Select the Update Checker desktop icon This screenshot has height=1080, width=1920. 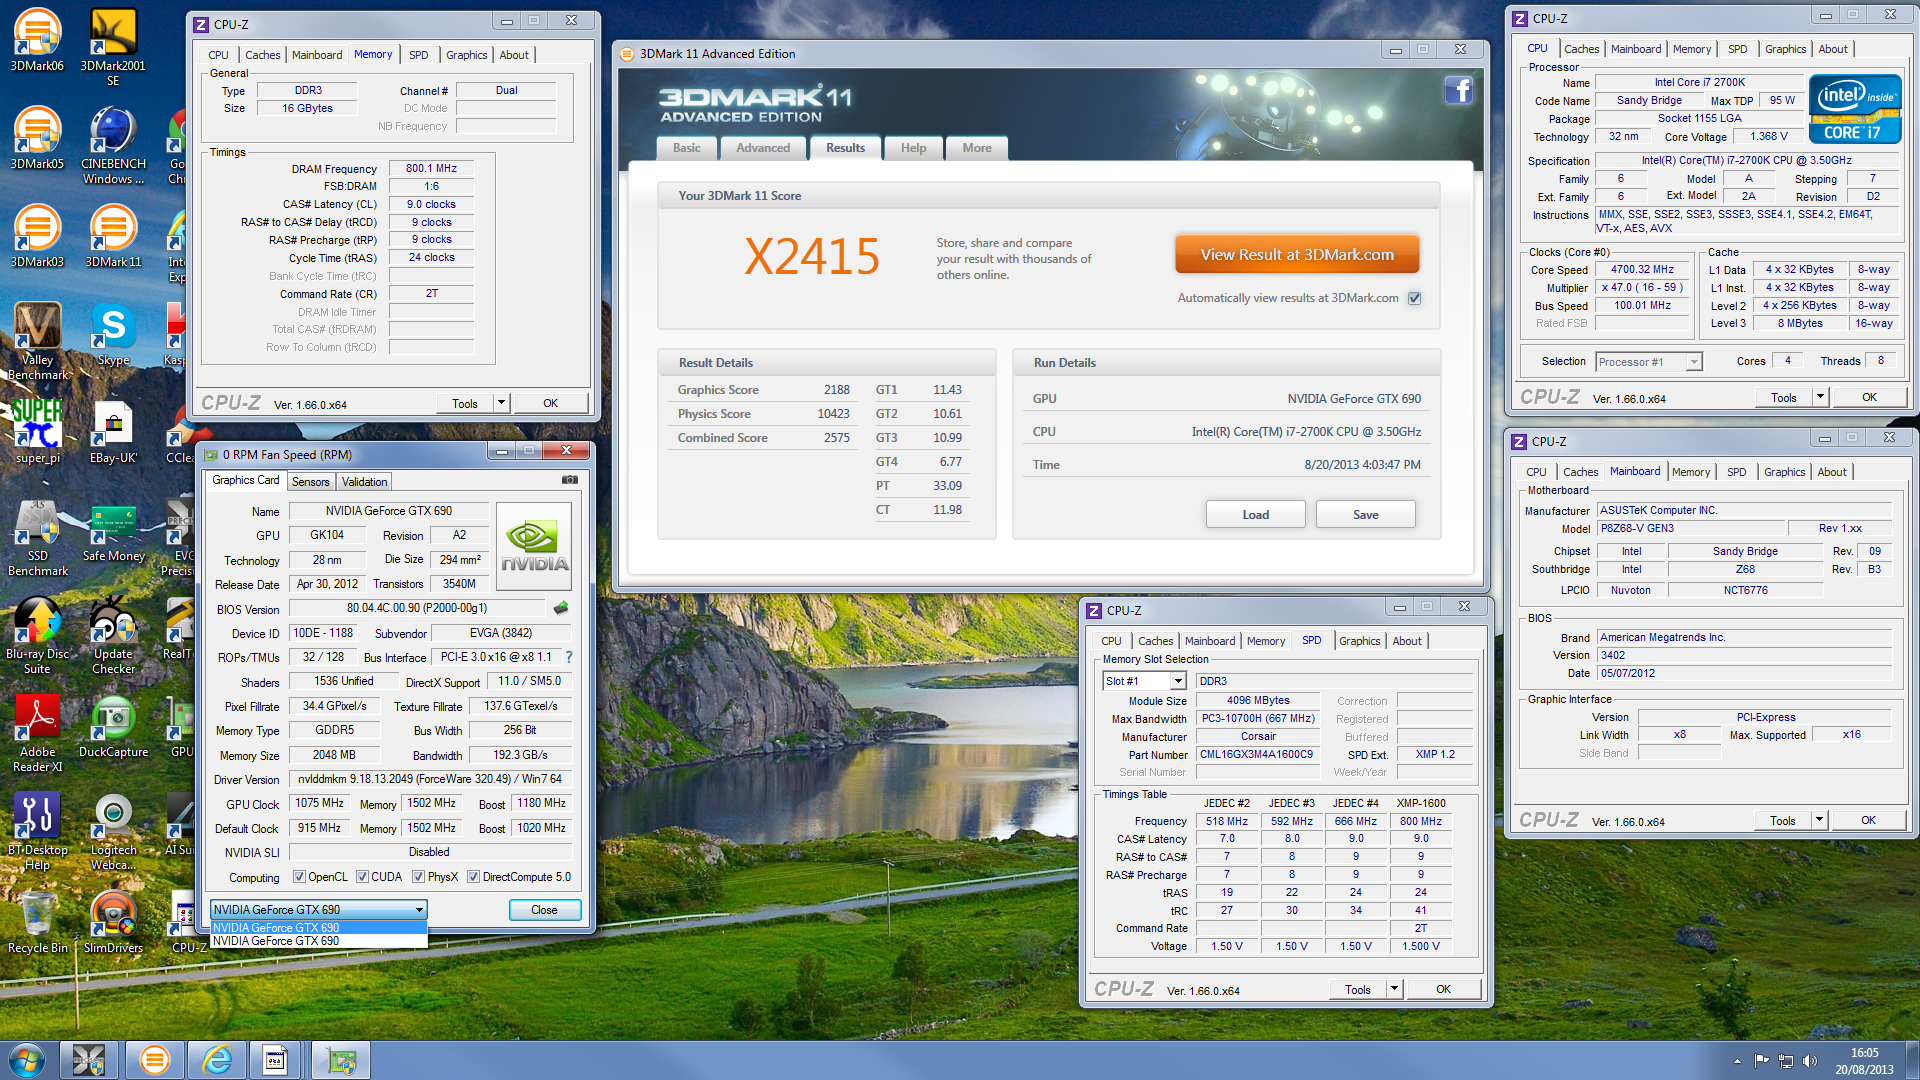(113, 635)
